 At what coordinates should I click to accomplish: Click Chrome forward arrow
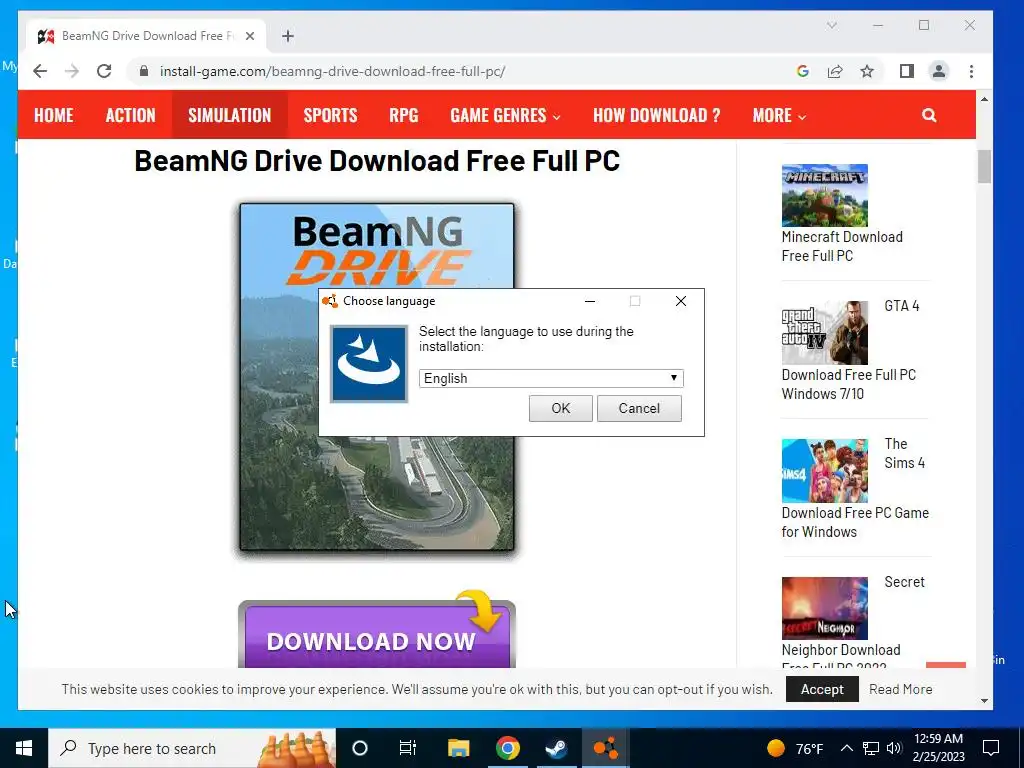[x=72, y=71]
